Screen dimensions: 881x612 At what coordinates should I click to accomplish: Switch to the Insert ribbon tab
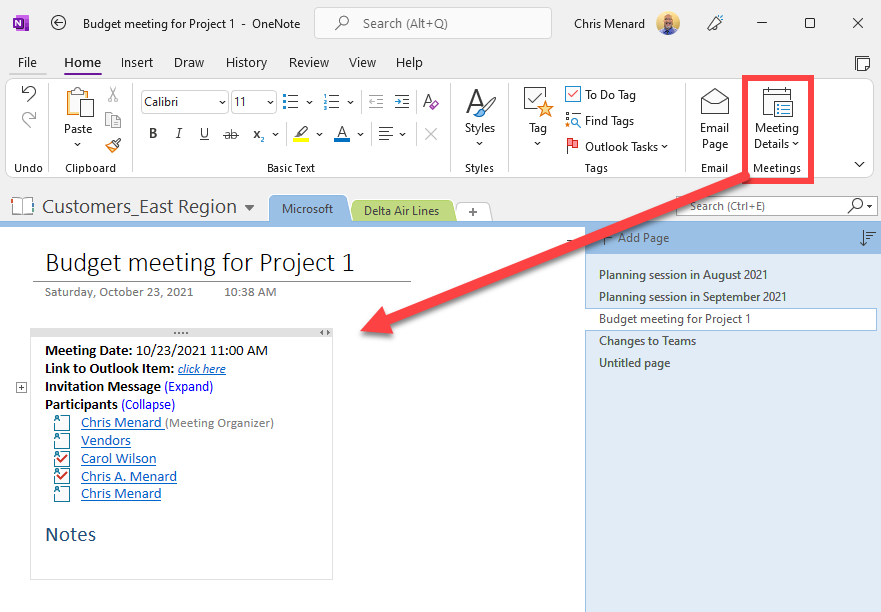[x=136, y=62]
